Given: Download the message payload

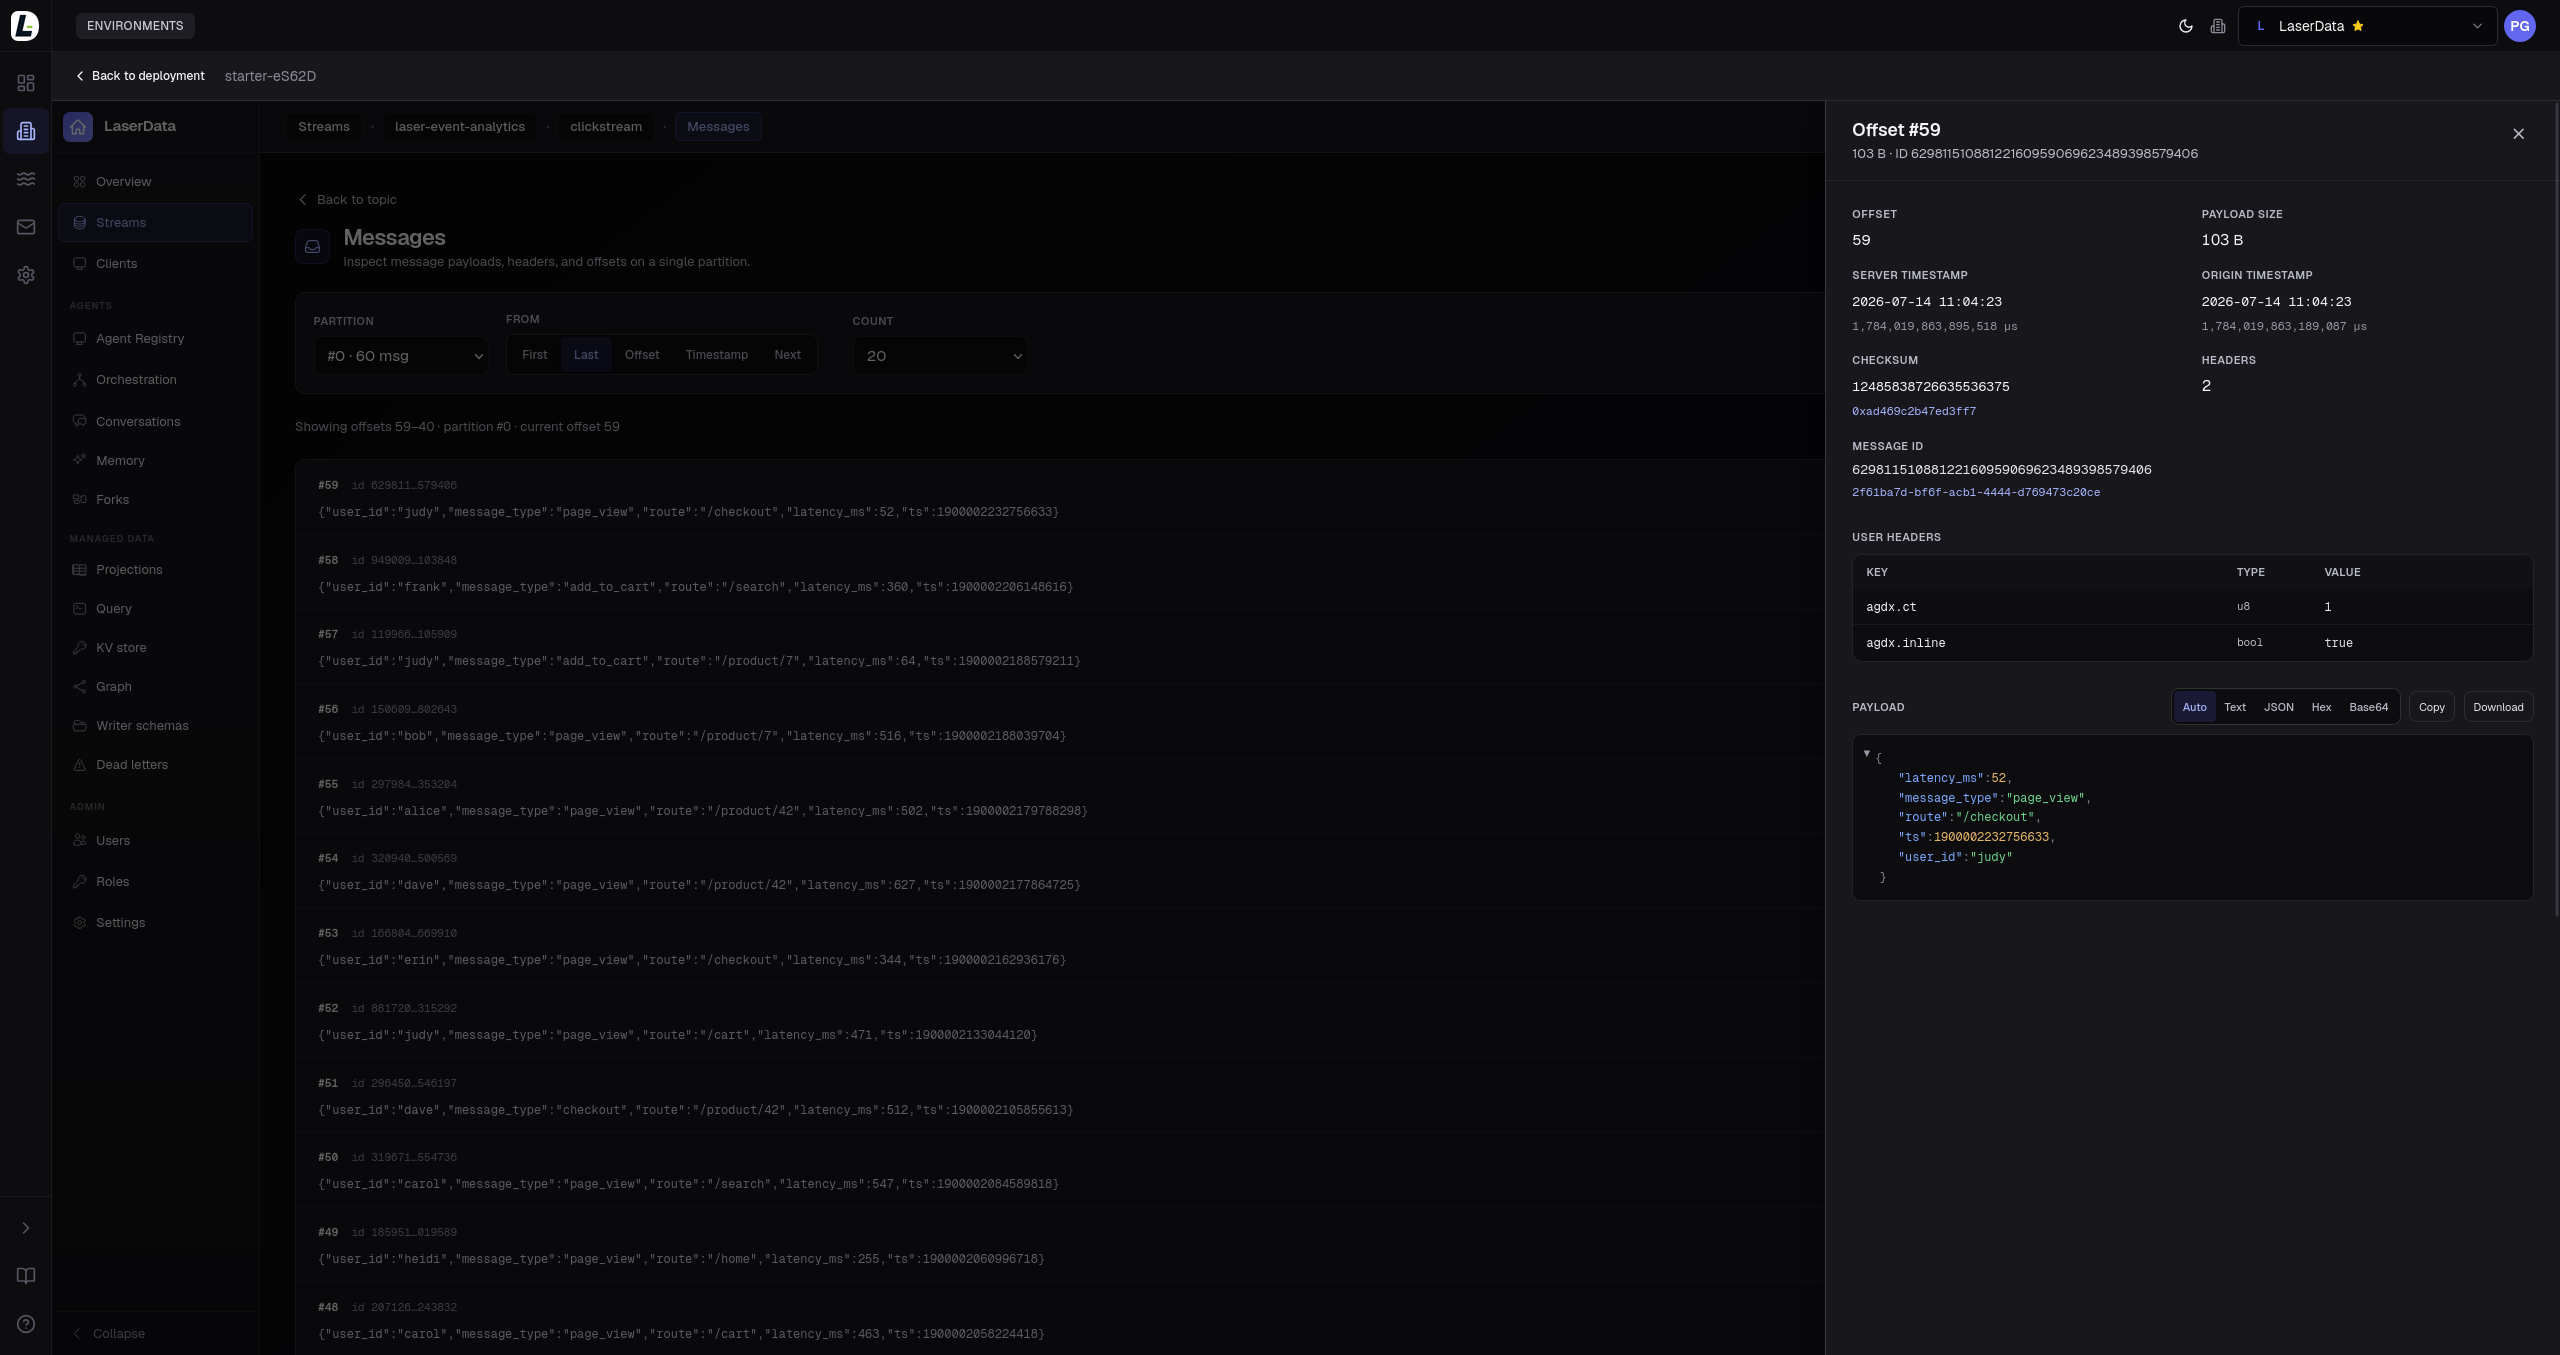Looking at the screenshot, I should [2498, 707].
